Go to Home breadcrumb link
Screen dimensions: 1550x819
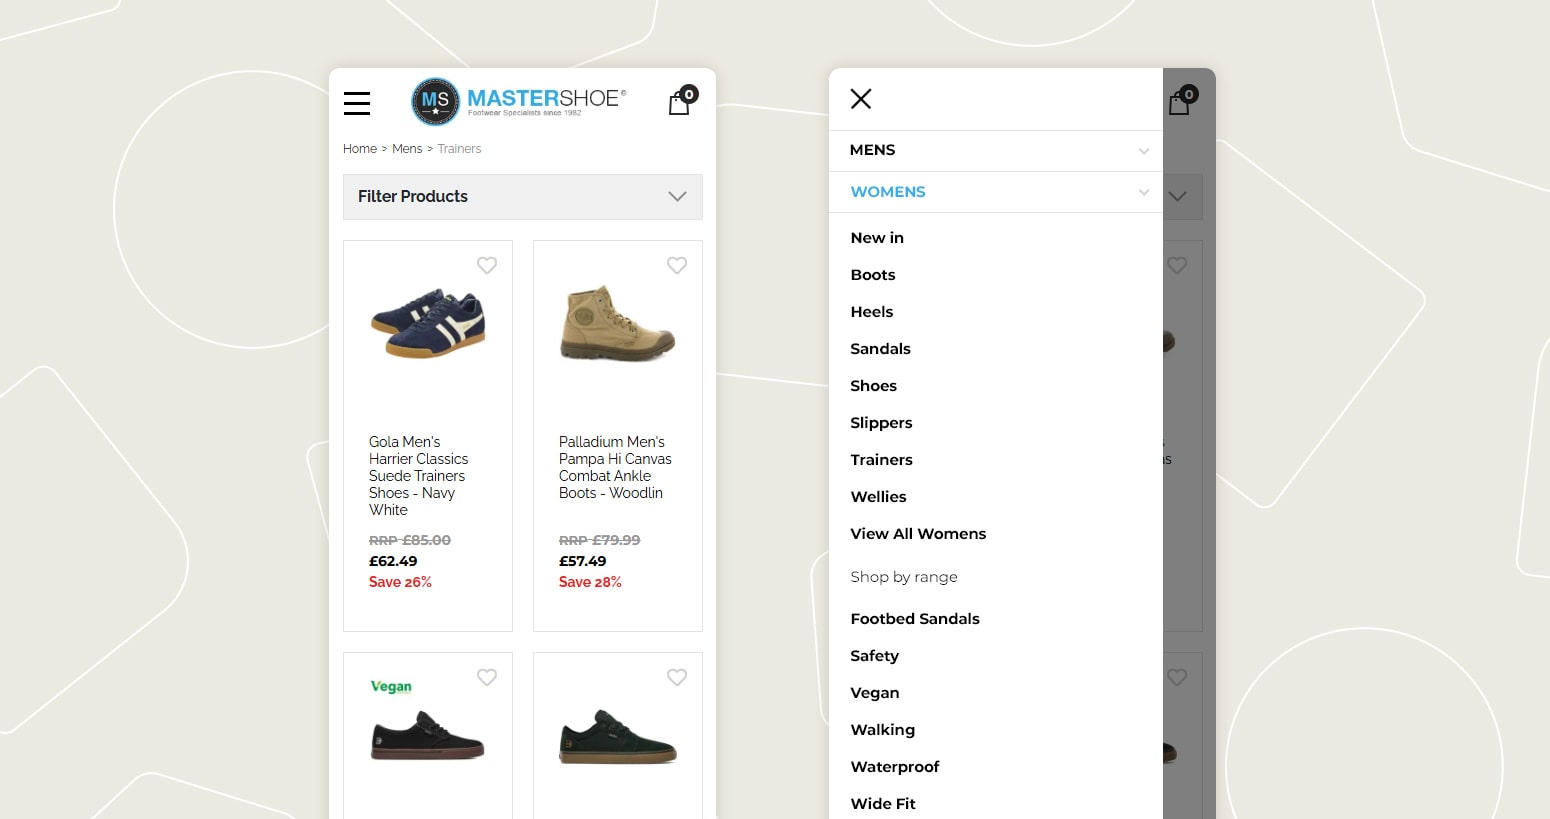[360, 149]
